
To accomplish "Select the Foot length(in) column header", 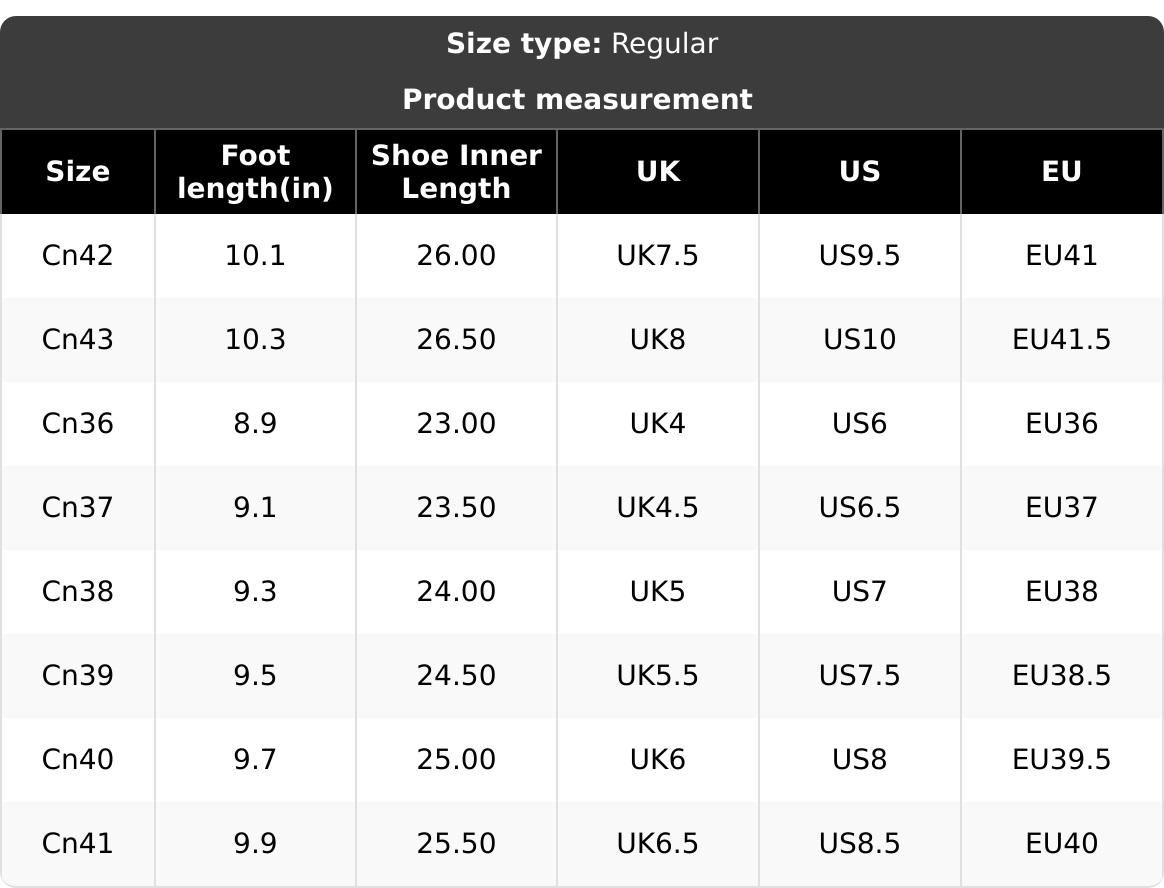I will pos(255,172).
